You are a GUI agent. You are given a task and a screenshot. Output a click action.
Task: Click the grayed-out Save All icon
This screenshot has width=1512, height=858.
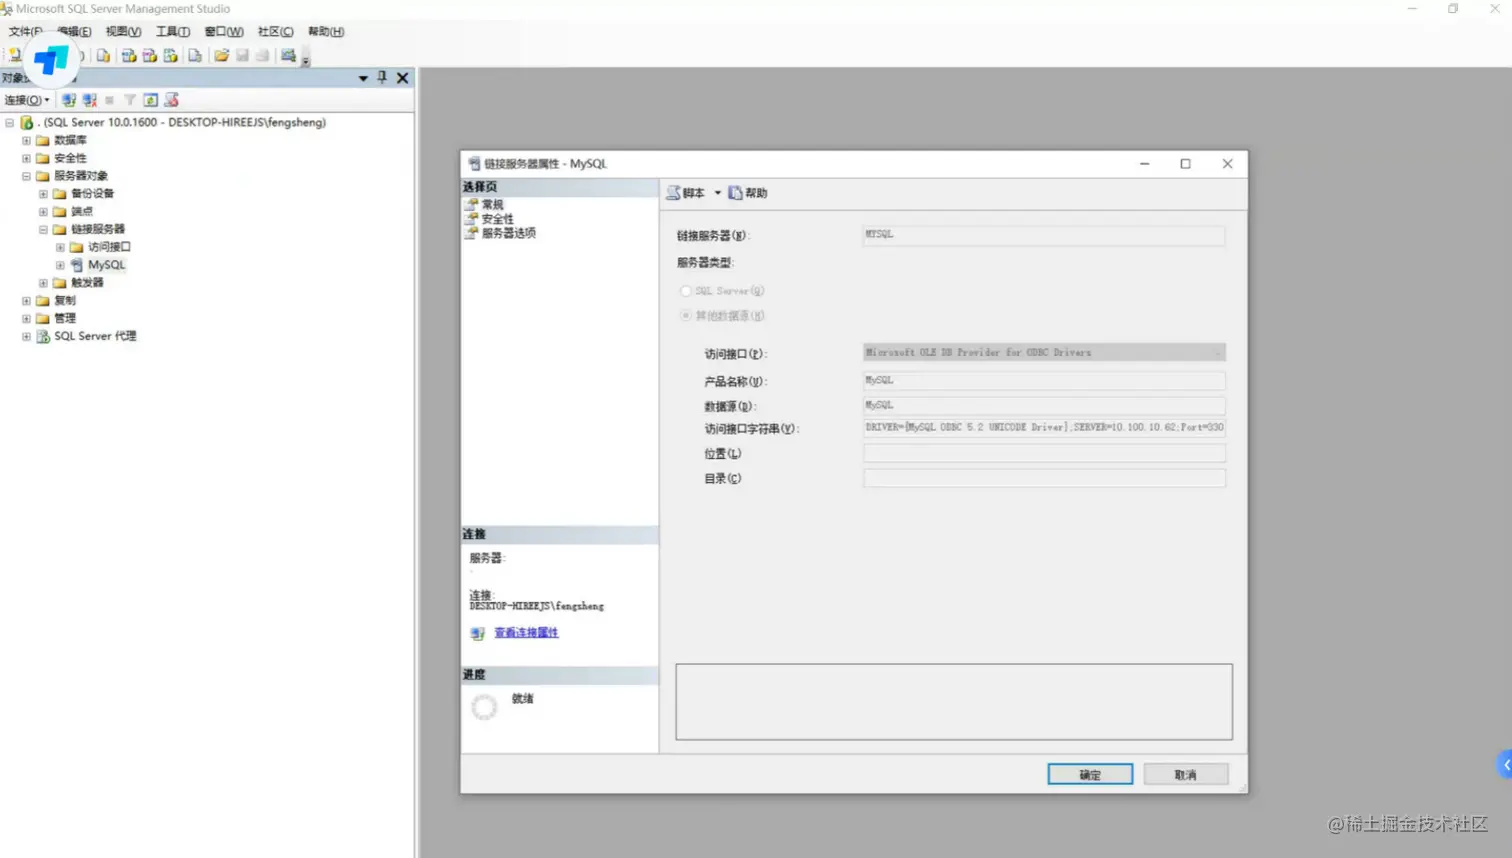pos(263,56)
